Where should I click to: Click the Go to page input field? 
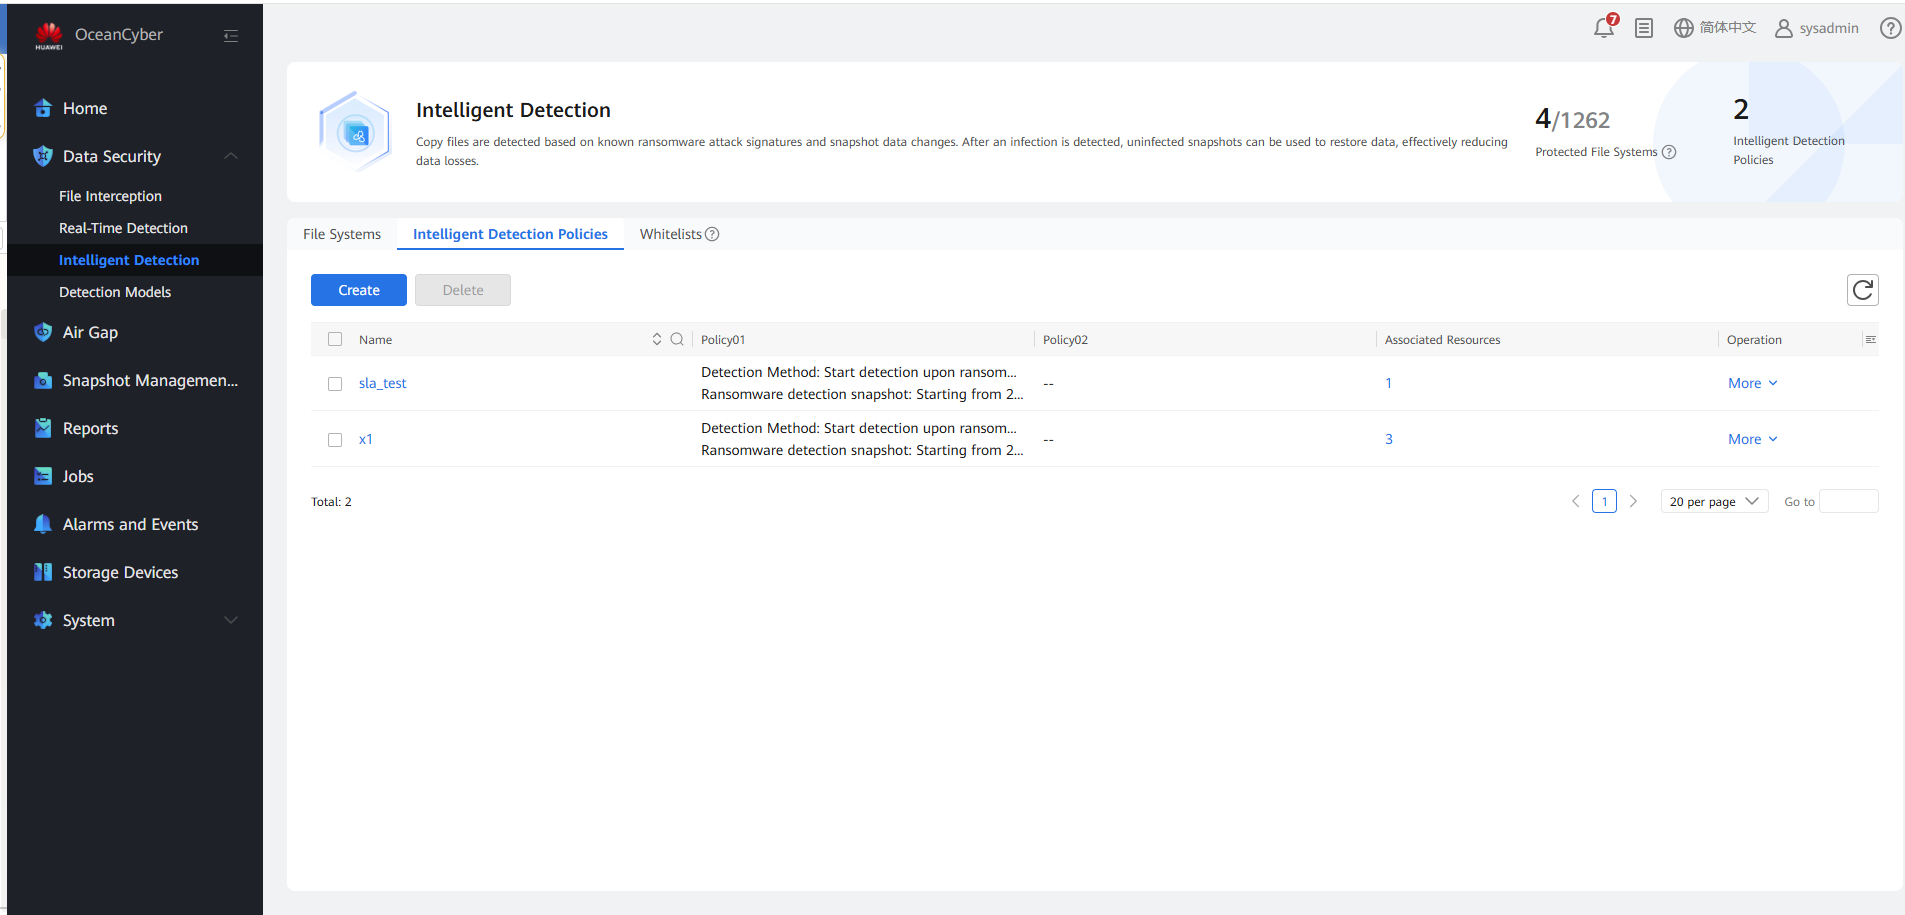[1848, 502]
